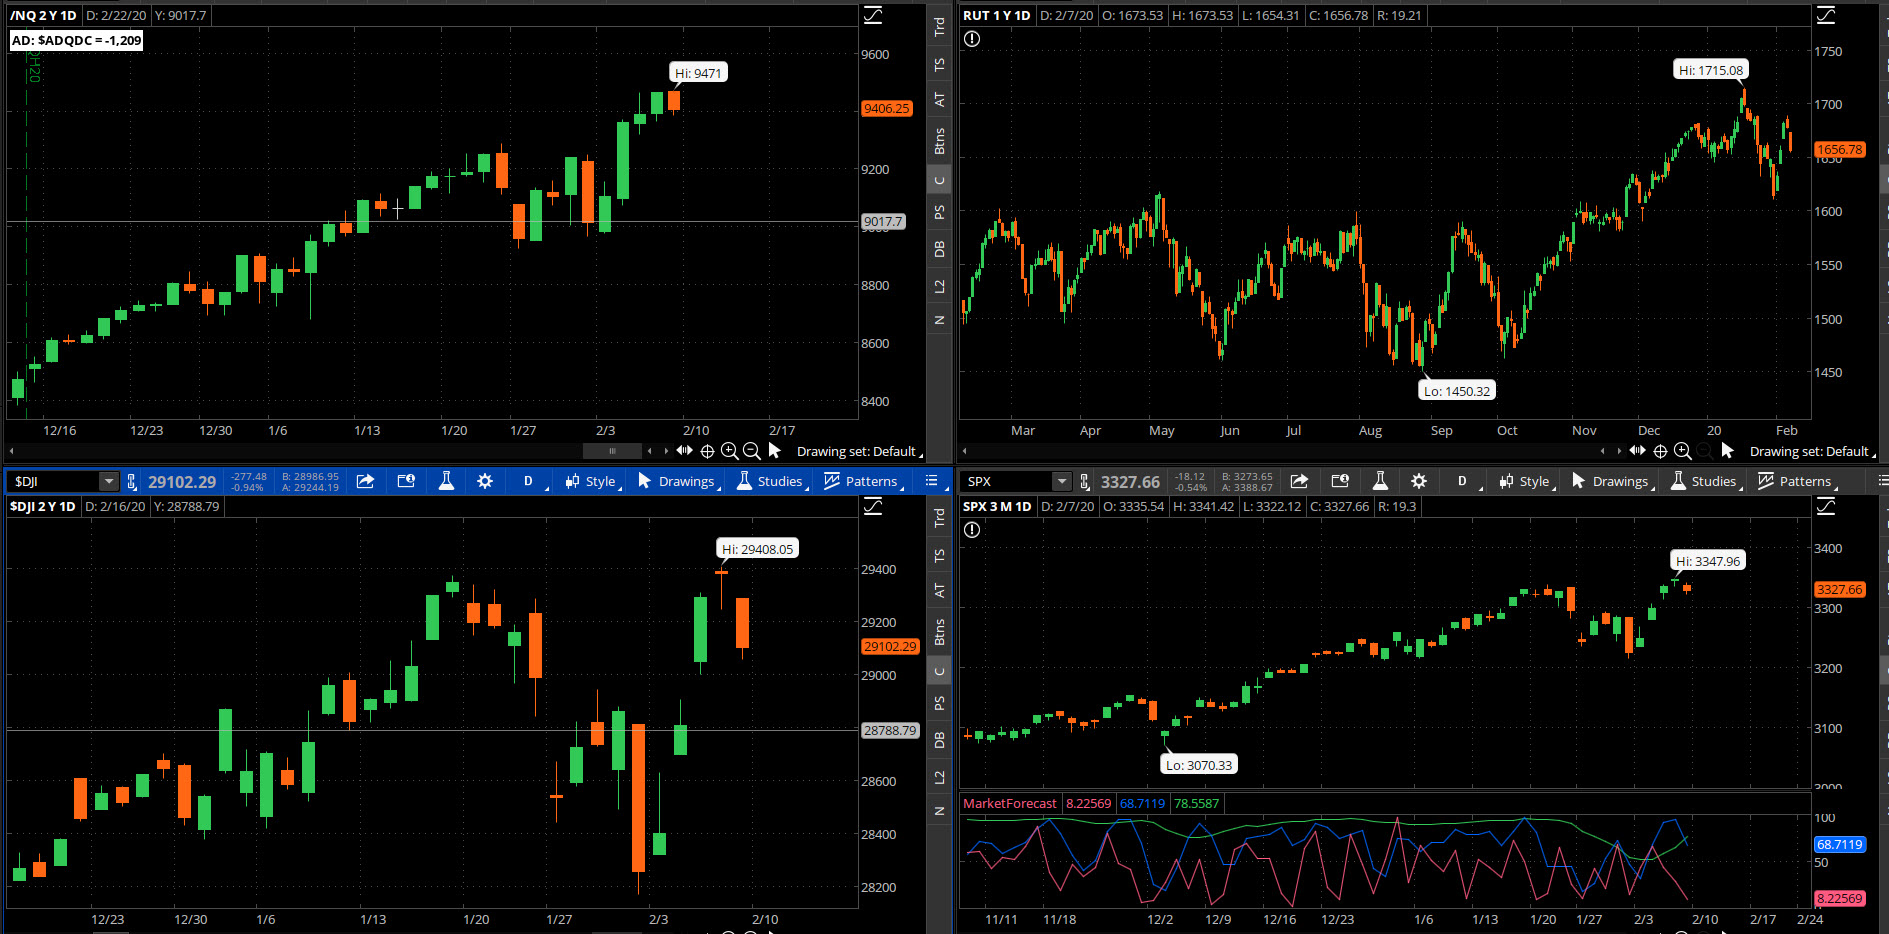The width and height of the screenshot is (1889, 934).
Task: Open Drawing set: Default under RUT chart
Action: 1812,452
